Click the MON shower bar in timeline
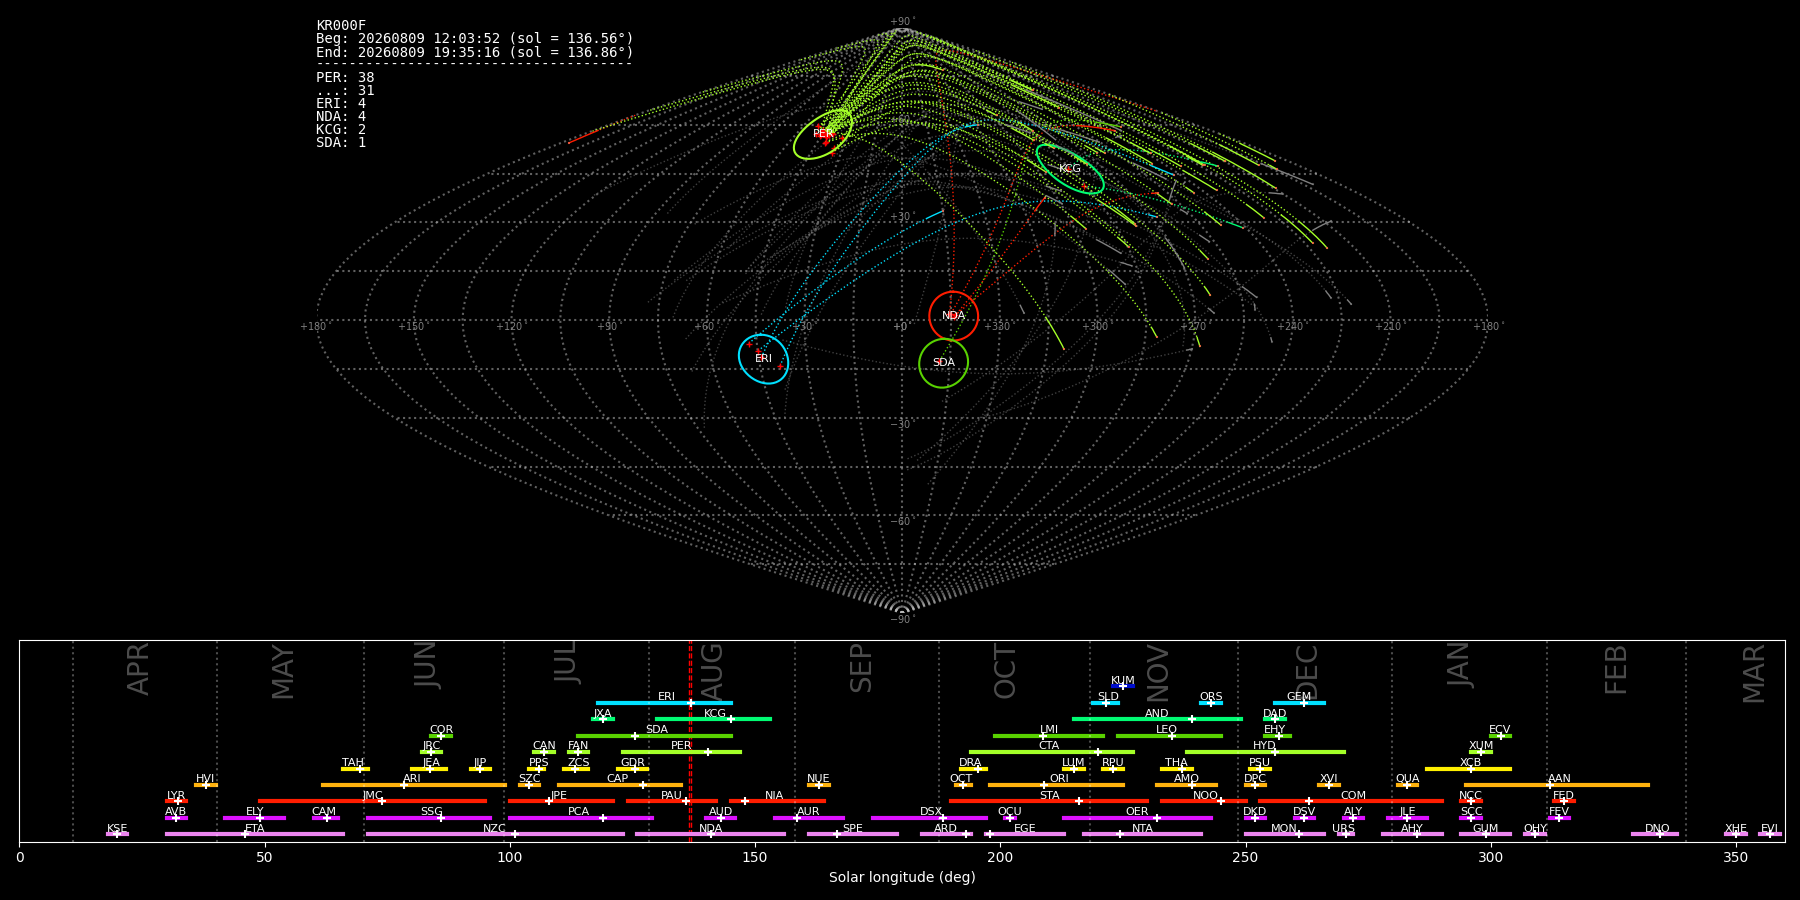1800x900 pixels. [1284, 834]
